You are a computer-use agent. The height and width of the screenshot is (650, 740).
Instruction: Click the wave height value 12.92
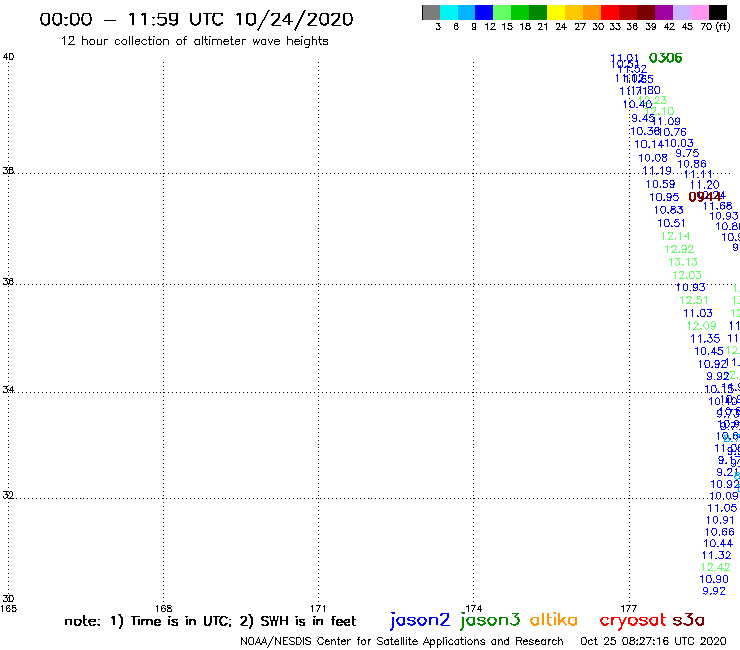click(x=679, y=249)
